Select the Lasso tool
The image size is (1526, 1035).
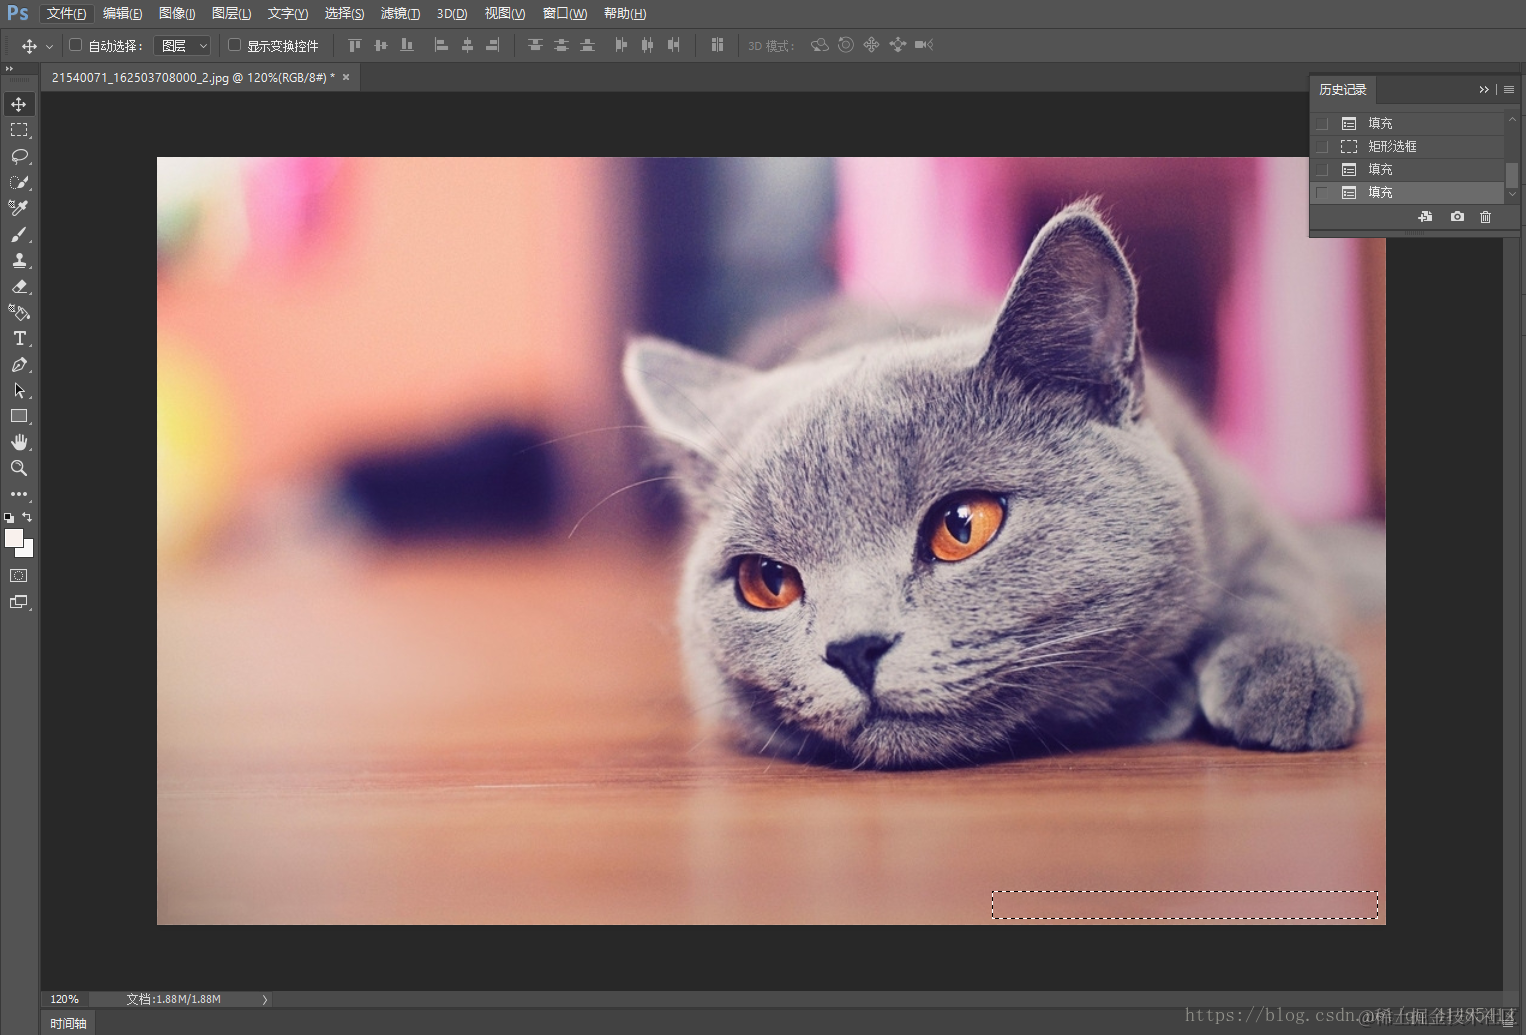tap(19, 156)
